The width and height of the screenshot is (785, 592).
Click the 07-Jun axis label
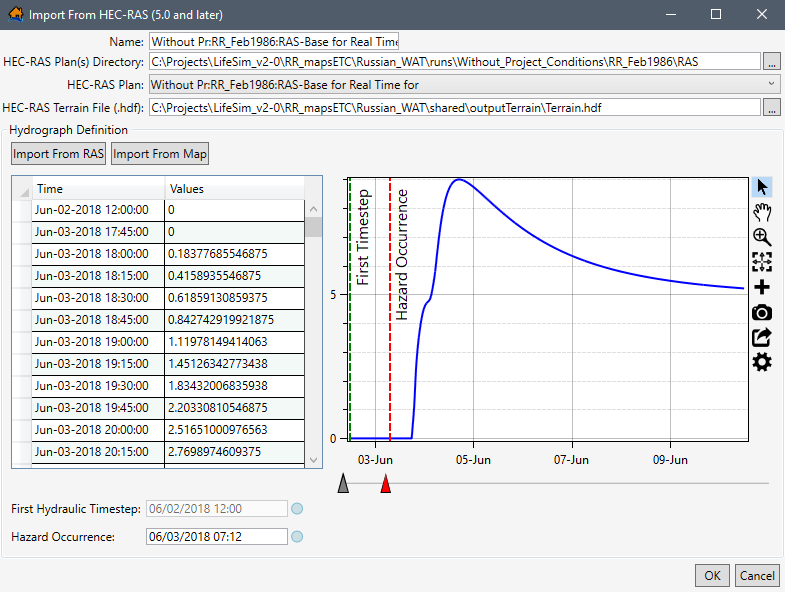(571, 460)
